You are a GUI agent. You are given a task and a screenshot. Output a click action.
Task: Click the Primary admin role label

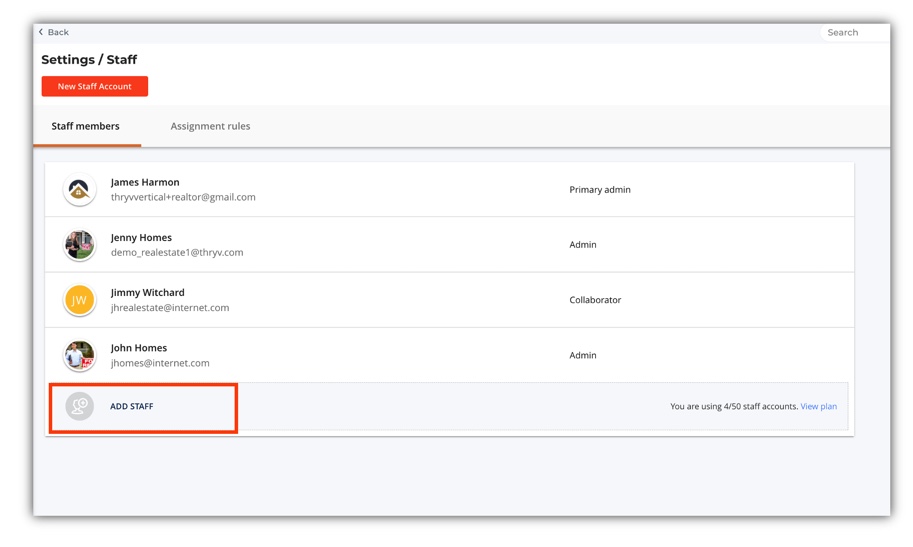coord(600,189)
